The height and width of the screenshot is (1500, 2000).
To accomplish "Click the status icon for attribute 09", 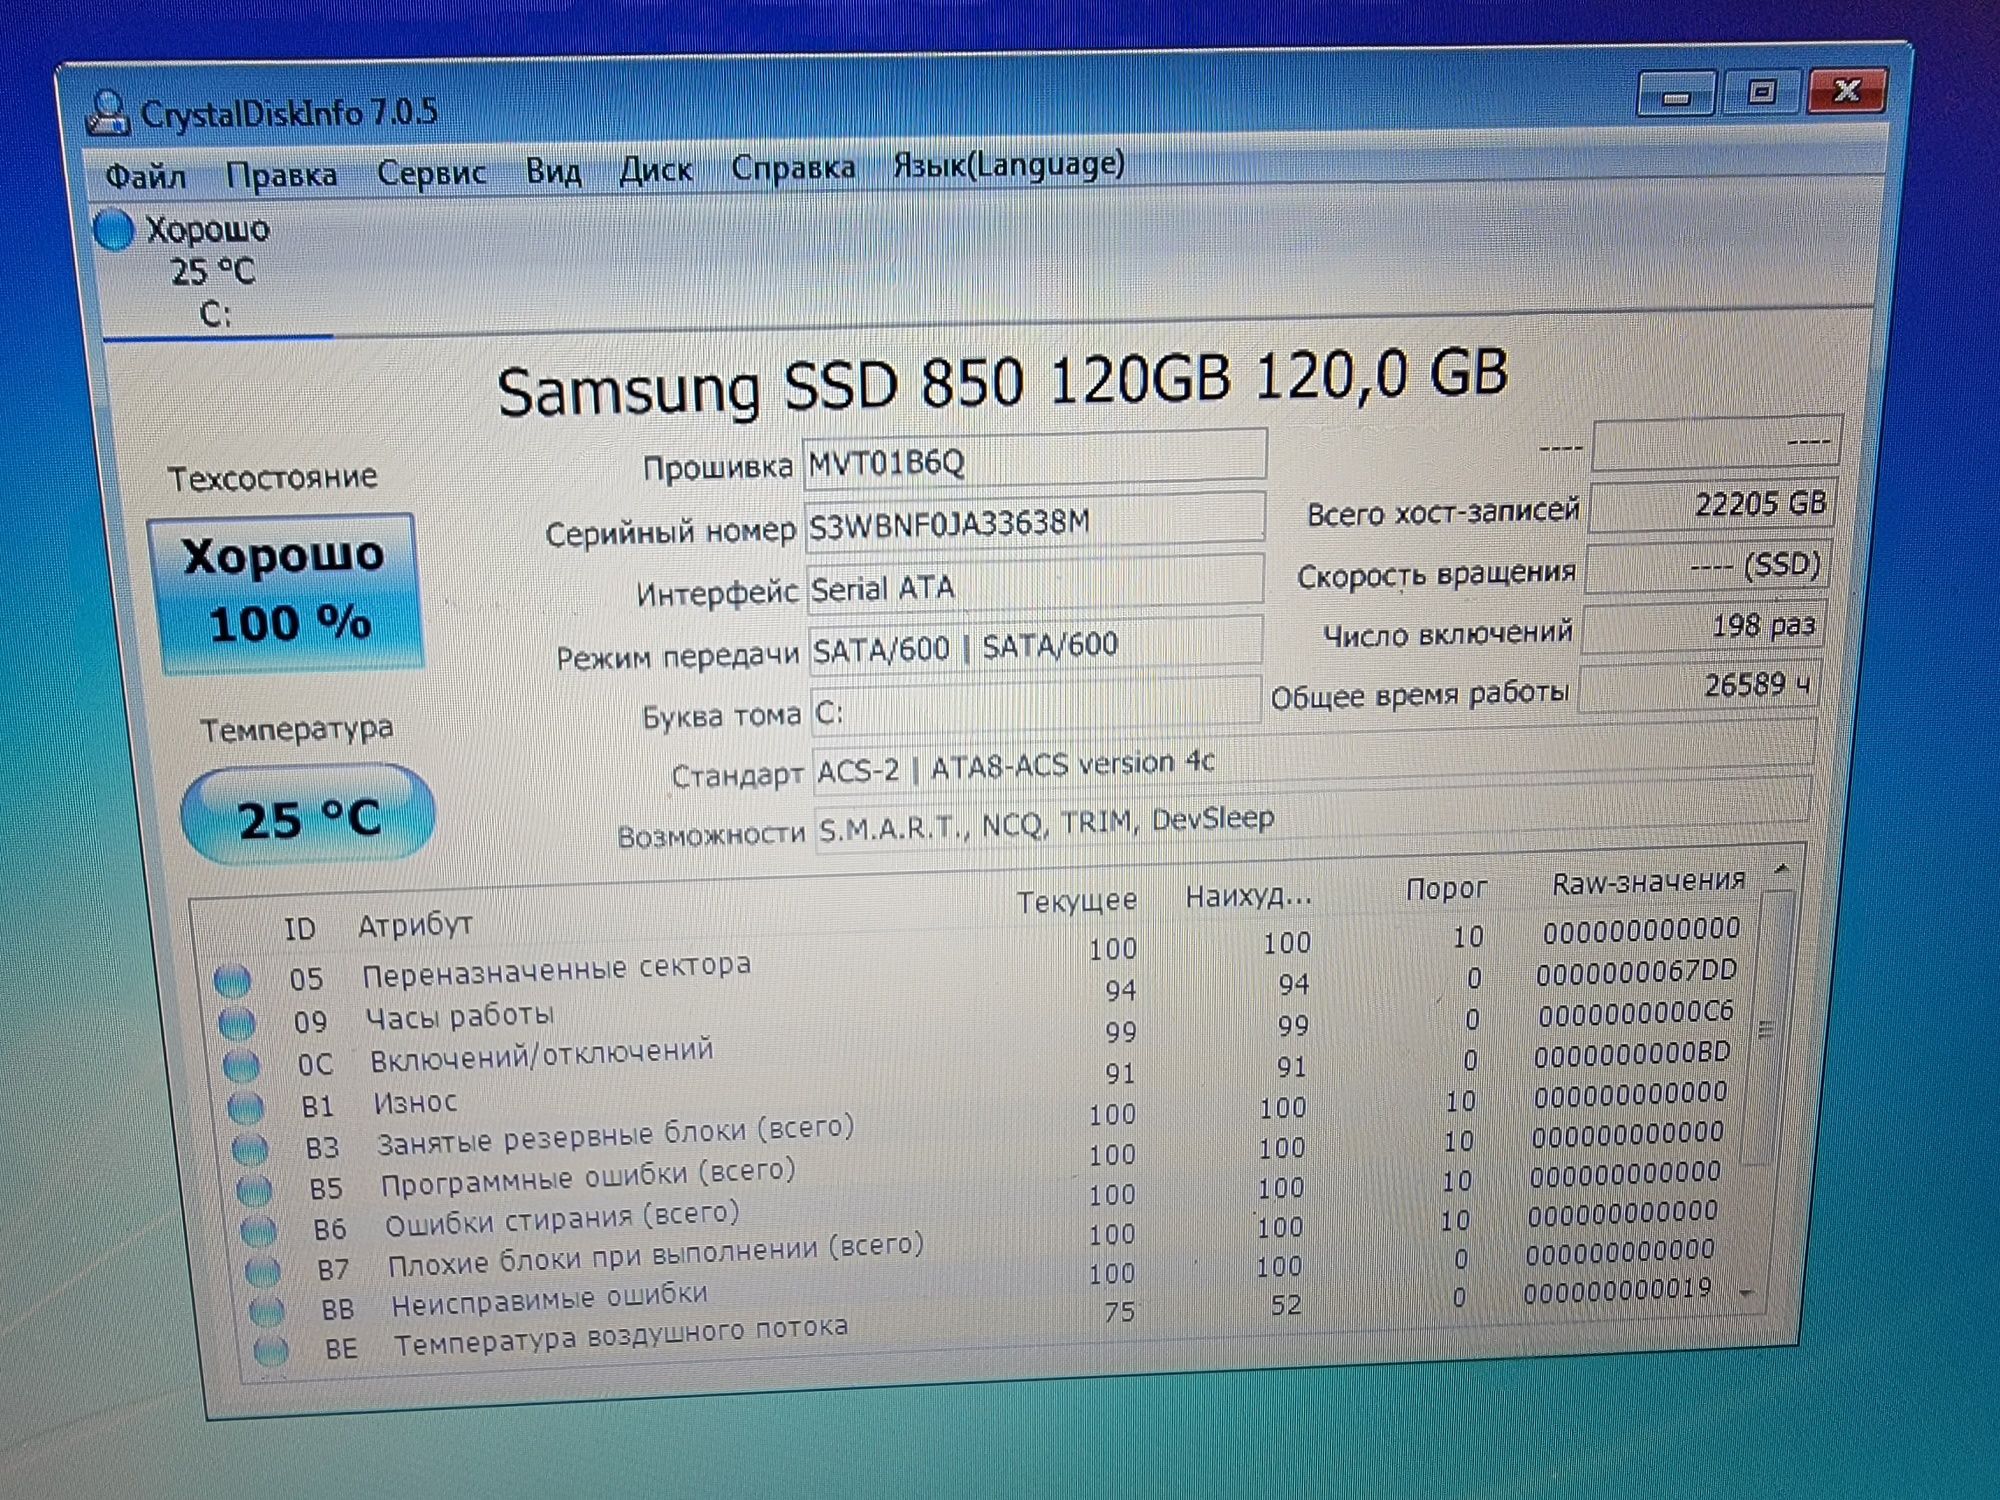I will click(x=236, y=1022).
